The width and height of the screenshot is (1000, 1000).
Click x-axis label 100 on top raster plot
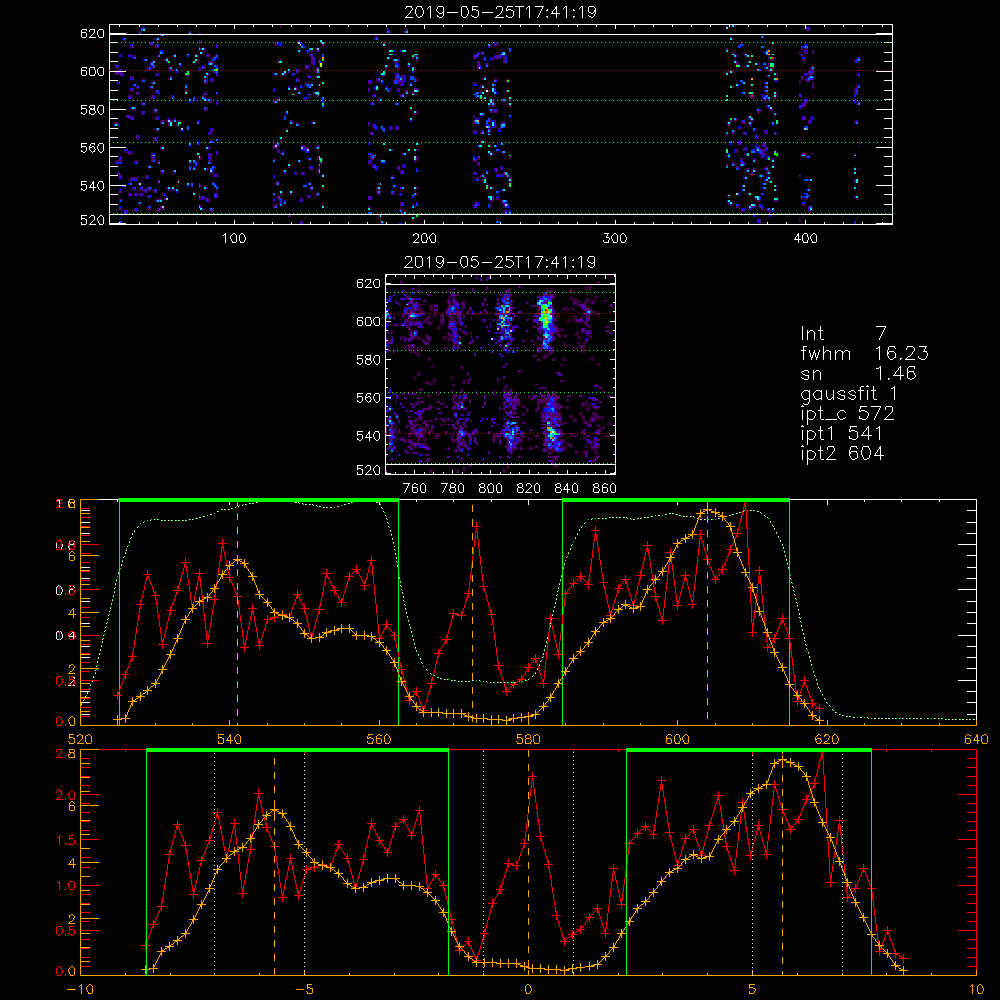coord(234,239)
